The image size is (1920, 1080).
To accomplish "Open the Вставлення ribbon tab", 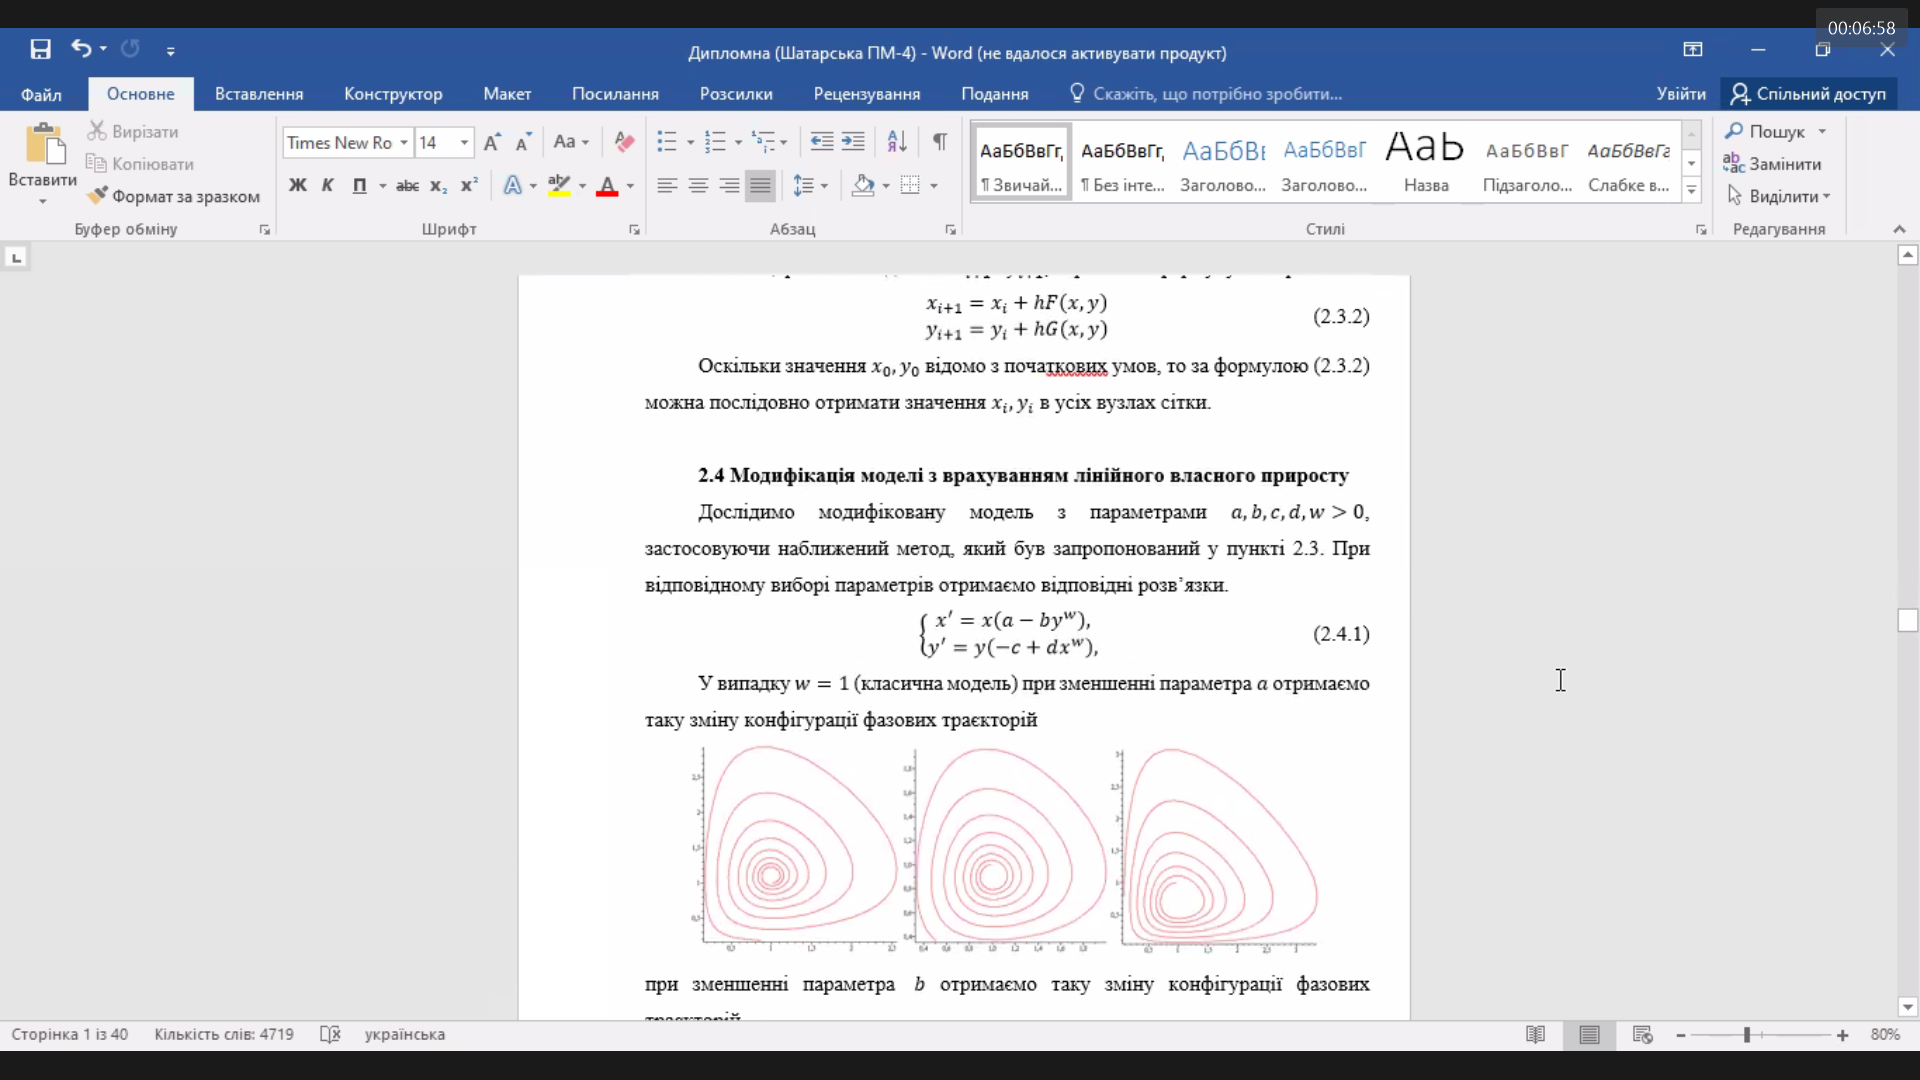I will (x=259, y=94).
